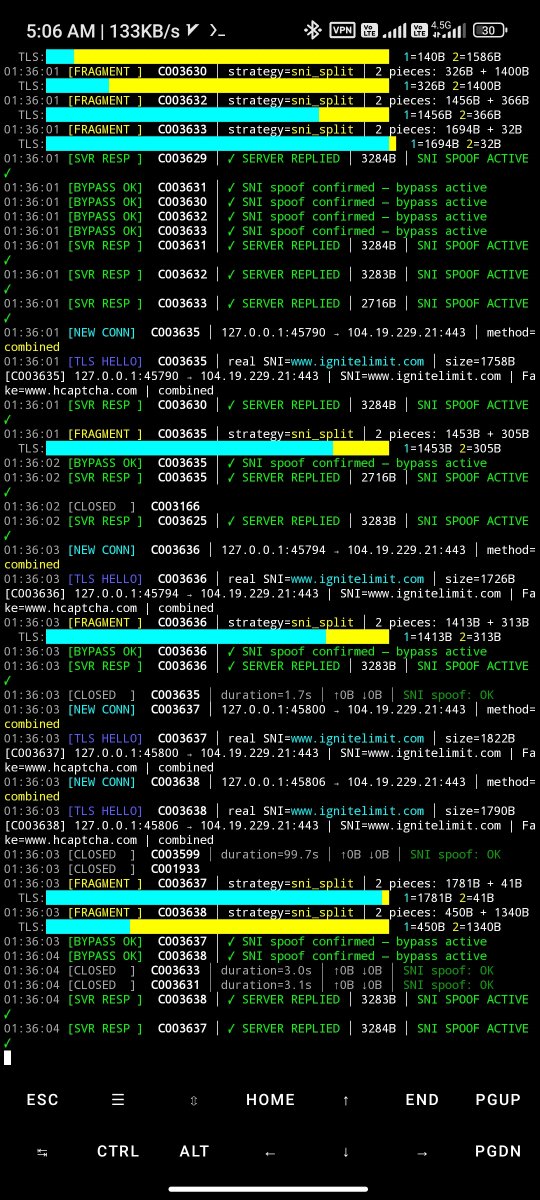This screenshot has width=540, height=1200.
Task: Select the SVR RESP line for C003625
Action: click(267, 521)
